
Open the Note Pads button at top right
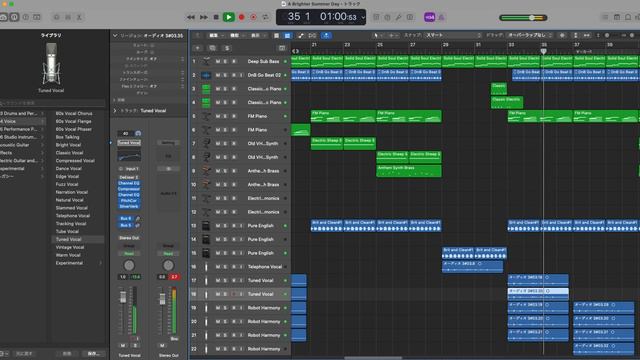617,17
